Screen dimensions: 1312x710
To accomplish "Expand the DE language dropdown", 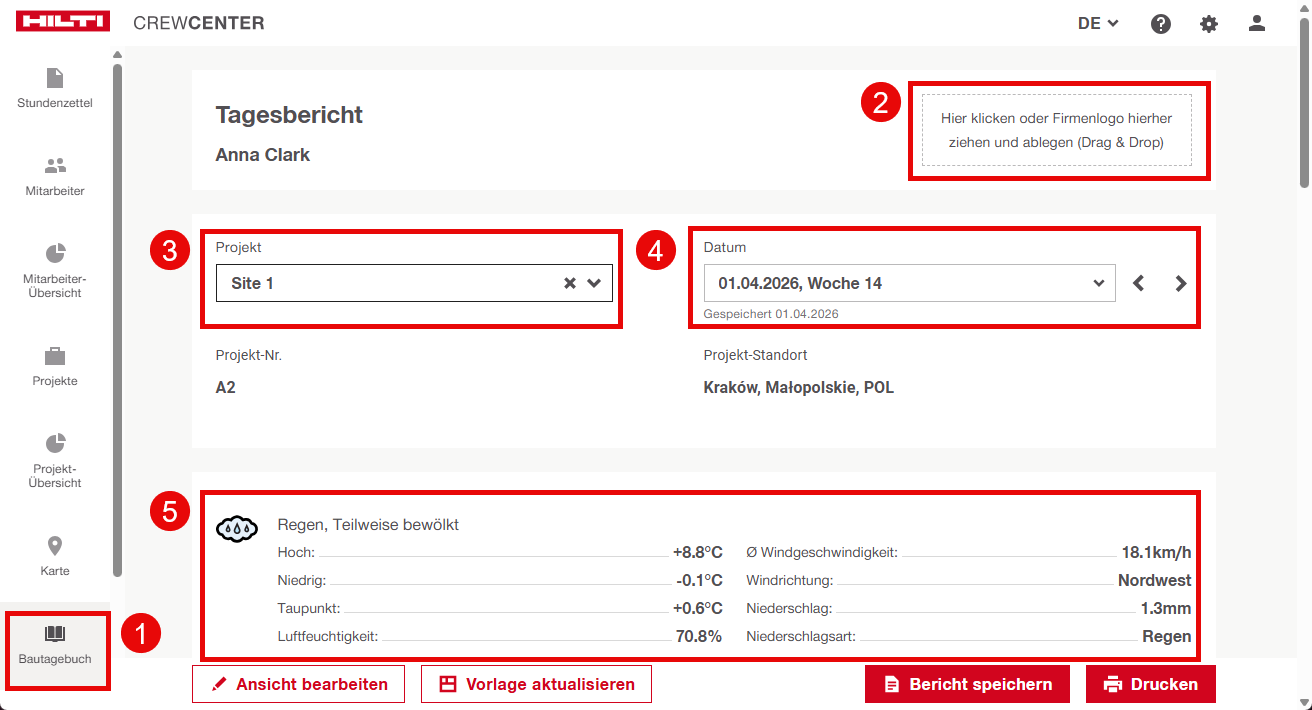I will [x=1097, y=24].
